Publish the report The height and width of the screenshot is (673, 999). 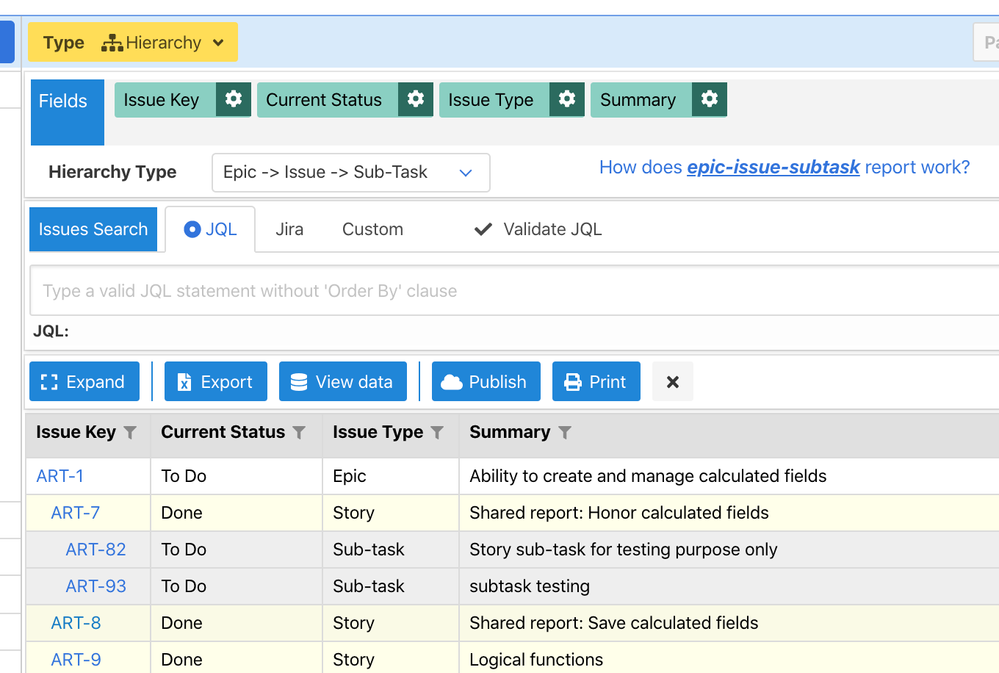(485, 382)
